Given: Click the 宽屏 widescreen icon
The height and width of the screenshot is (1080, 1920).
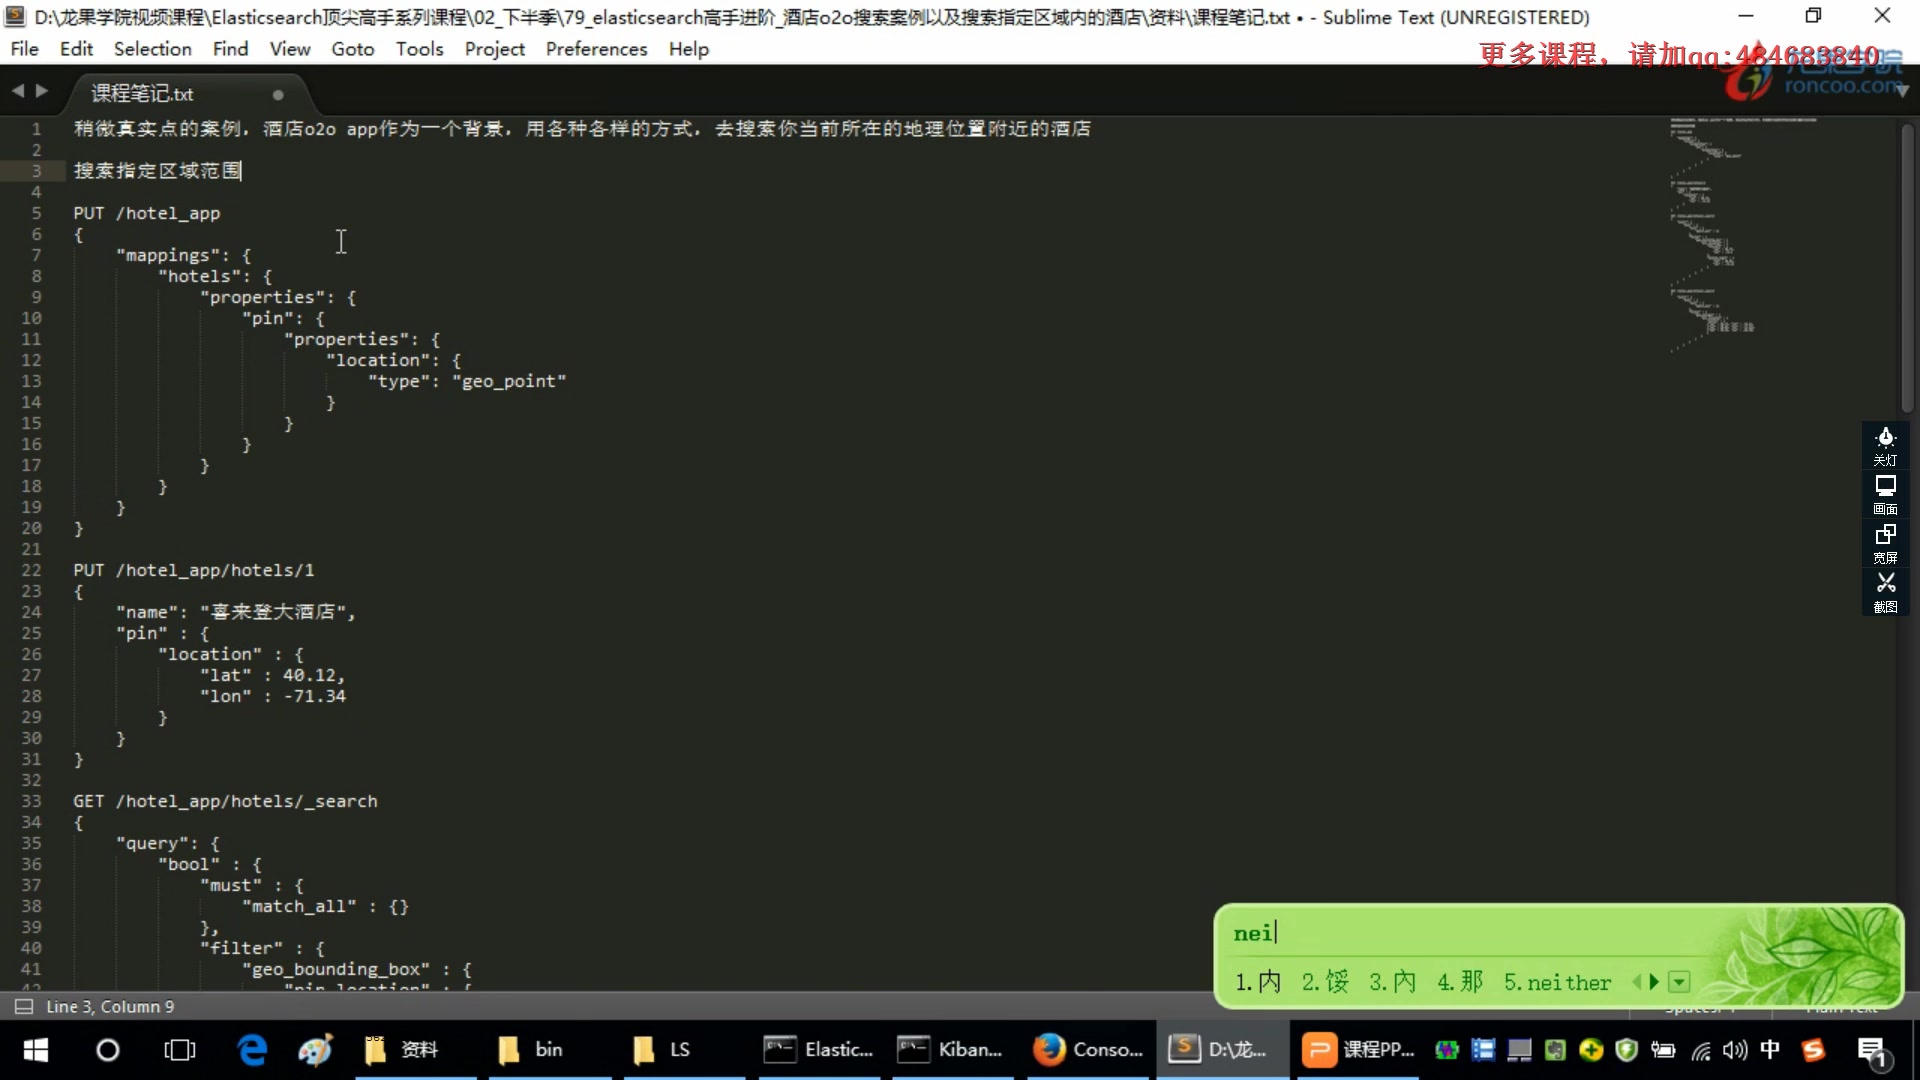Looking at the screenshot, I should 1885,541.
